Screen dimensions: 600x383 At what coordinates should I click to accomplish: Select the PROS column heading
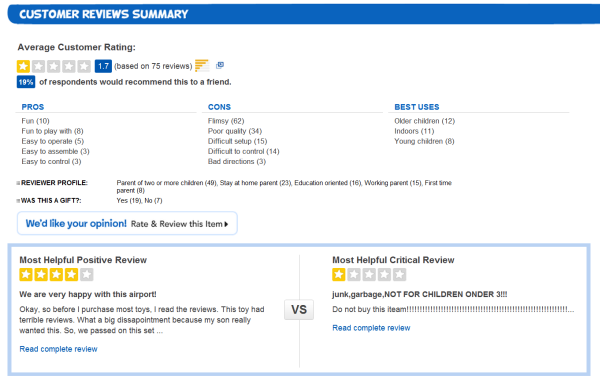pyautogui.click(x=33, y=107)
